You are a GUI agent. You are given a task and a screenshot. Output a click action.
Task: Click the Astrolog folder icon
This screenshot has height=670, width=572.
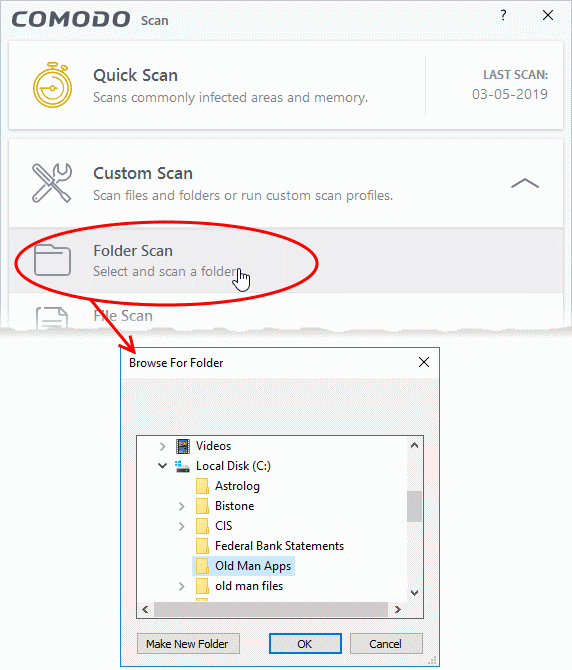pyautogui.click(x=202, y=486)
